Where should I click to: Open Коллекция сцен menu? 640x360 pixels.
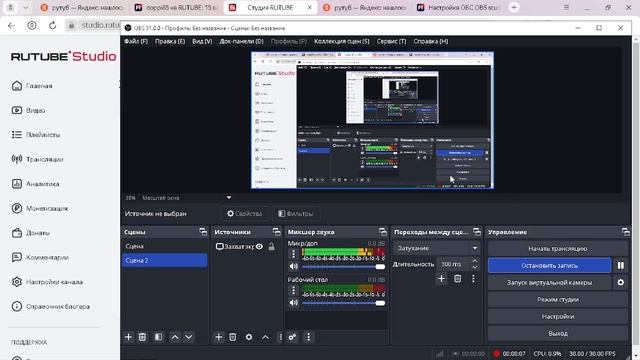(x=342, y=41)
